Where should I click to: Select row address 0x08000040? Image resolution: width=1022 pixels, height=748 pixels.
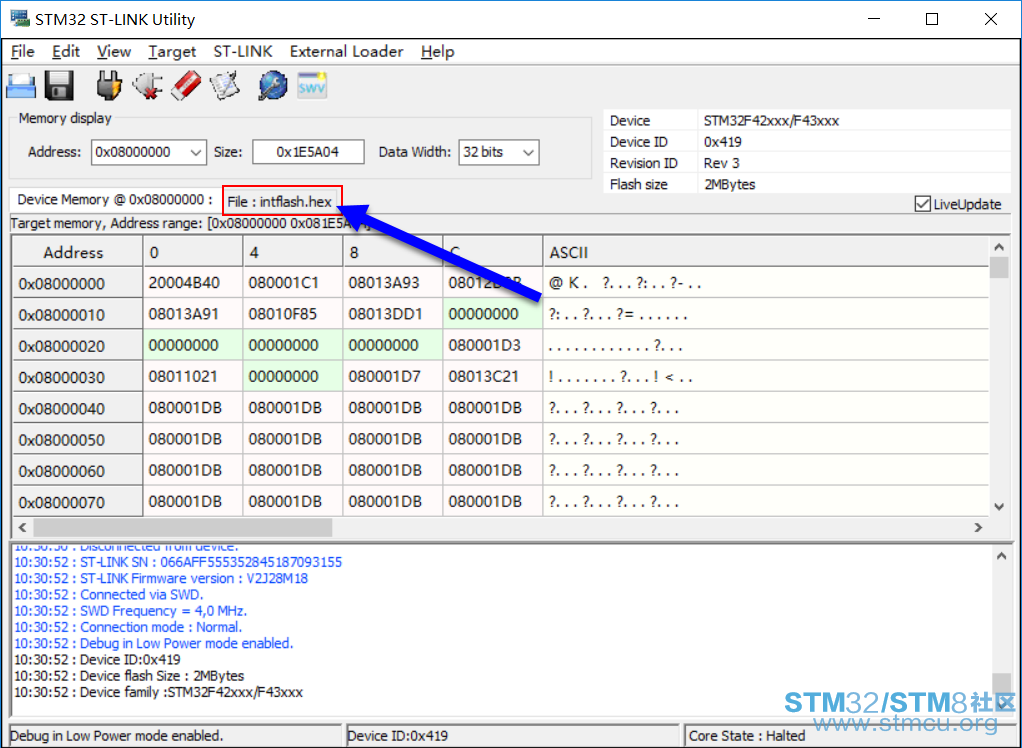click(78, 409)
